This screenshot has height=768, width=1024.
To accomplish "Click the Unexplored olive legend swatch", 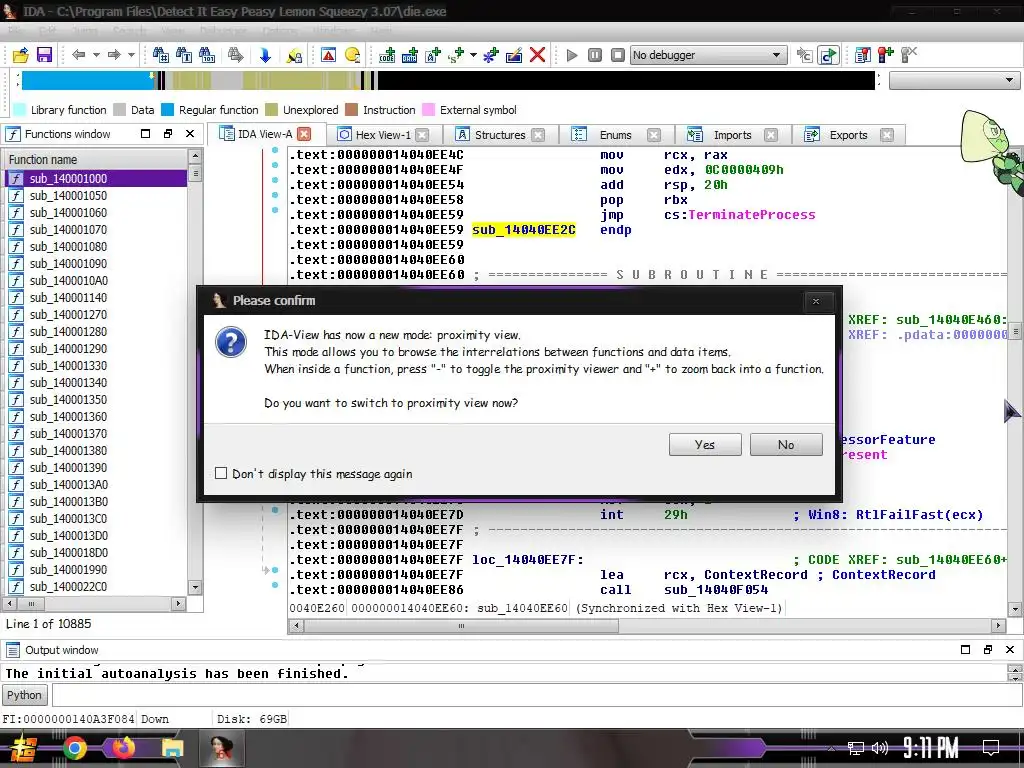I will 272,110.
